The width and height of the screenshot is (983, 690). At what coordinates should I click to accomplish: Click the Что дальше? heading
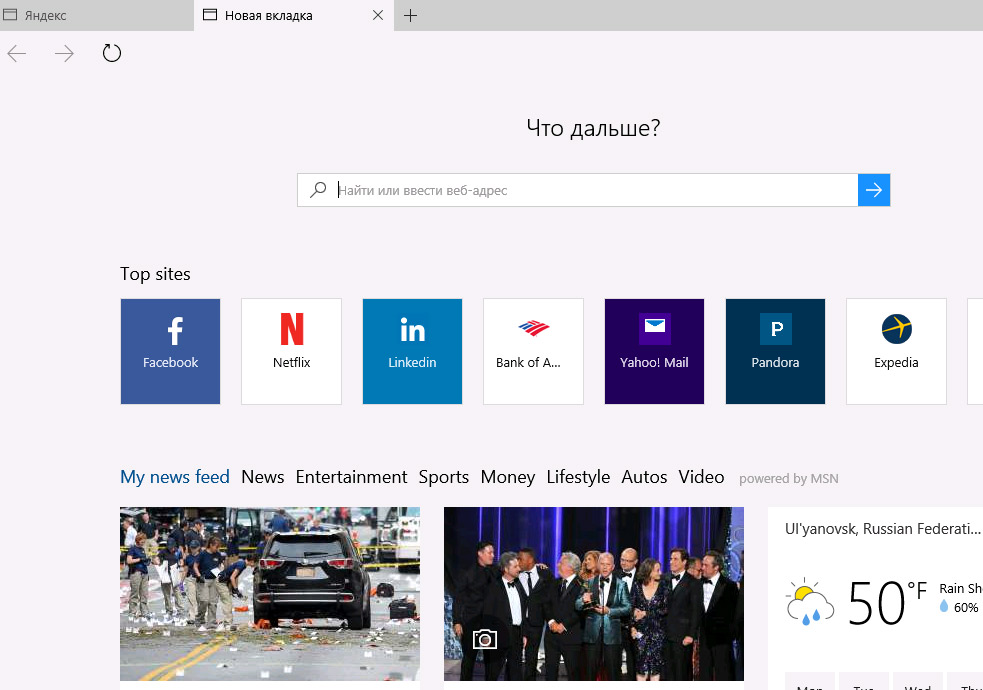point(593,128)
